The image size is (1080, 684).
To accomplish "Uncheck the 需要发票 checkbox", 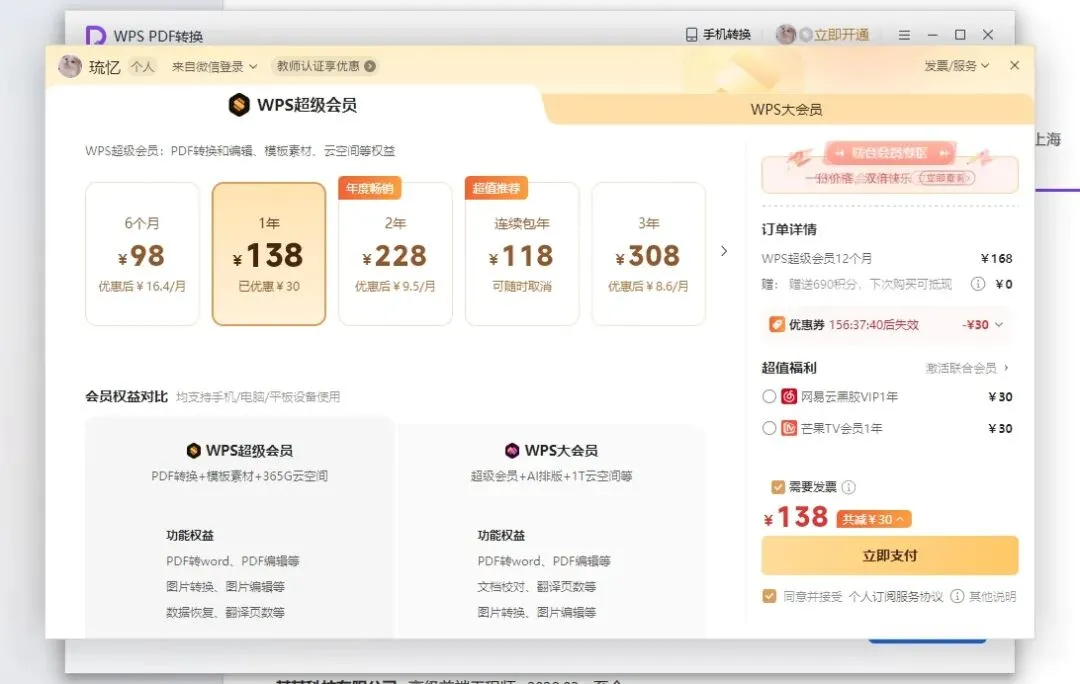I will [x=778, y=487].
